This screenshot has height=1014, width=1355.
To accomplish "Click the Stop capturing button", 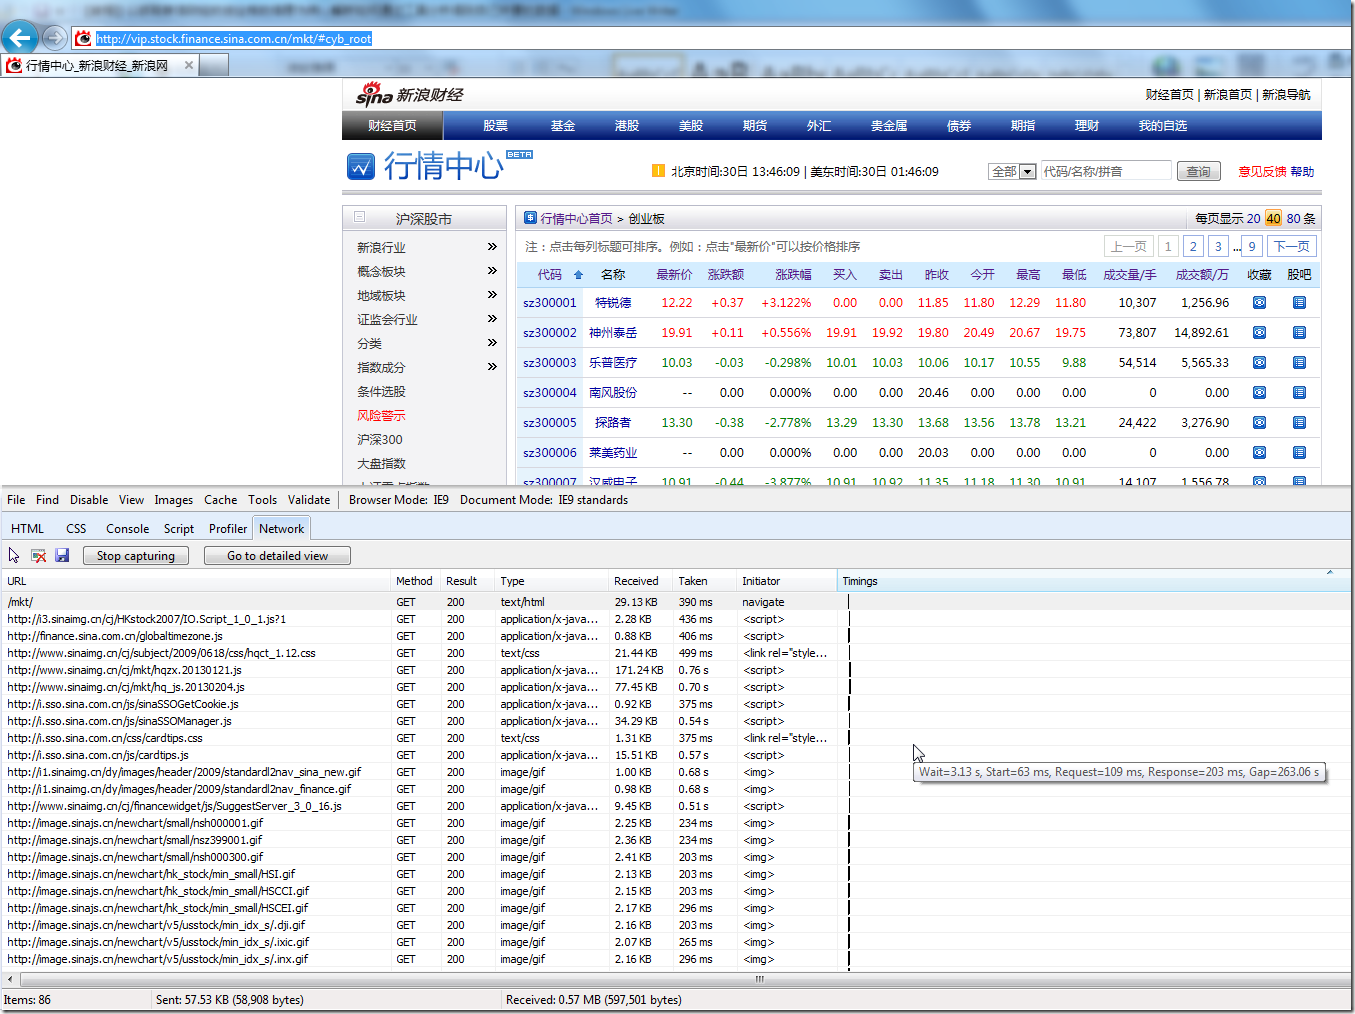I will pos(136,556).
